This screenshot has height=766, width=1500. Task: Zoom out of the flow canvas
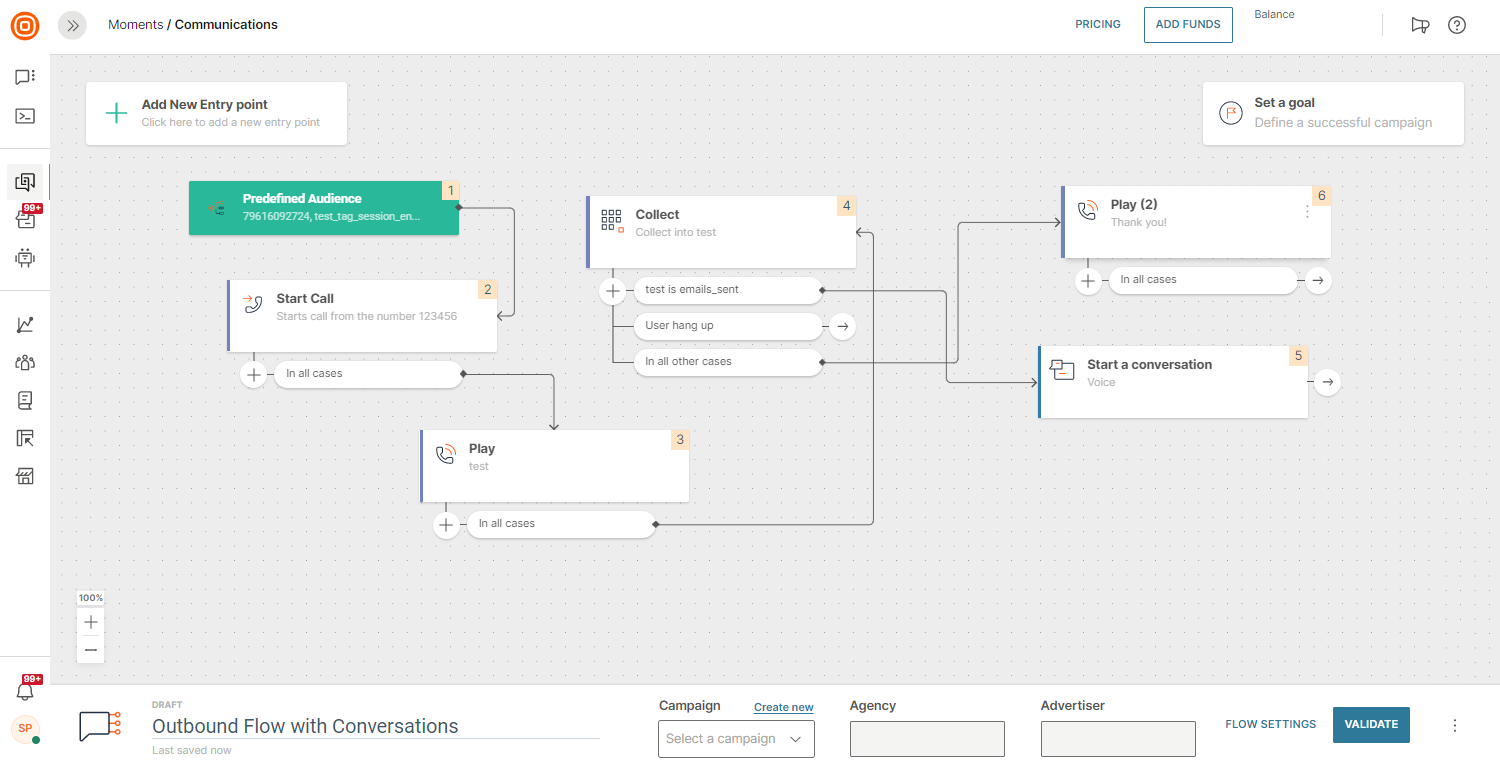pyautogui.click(x=91, y=650)
